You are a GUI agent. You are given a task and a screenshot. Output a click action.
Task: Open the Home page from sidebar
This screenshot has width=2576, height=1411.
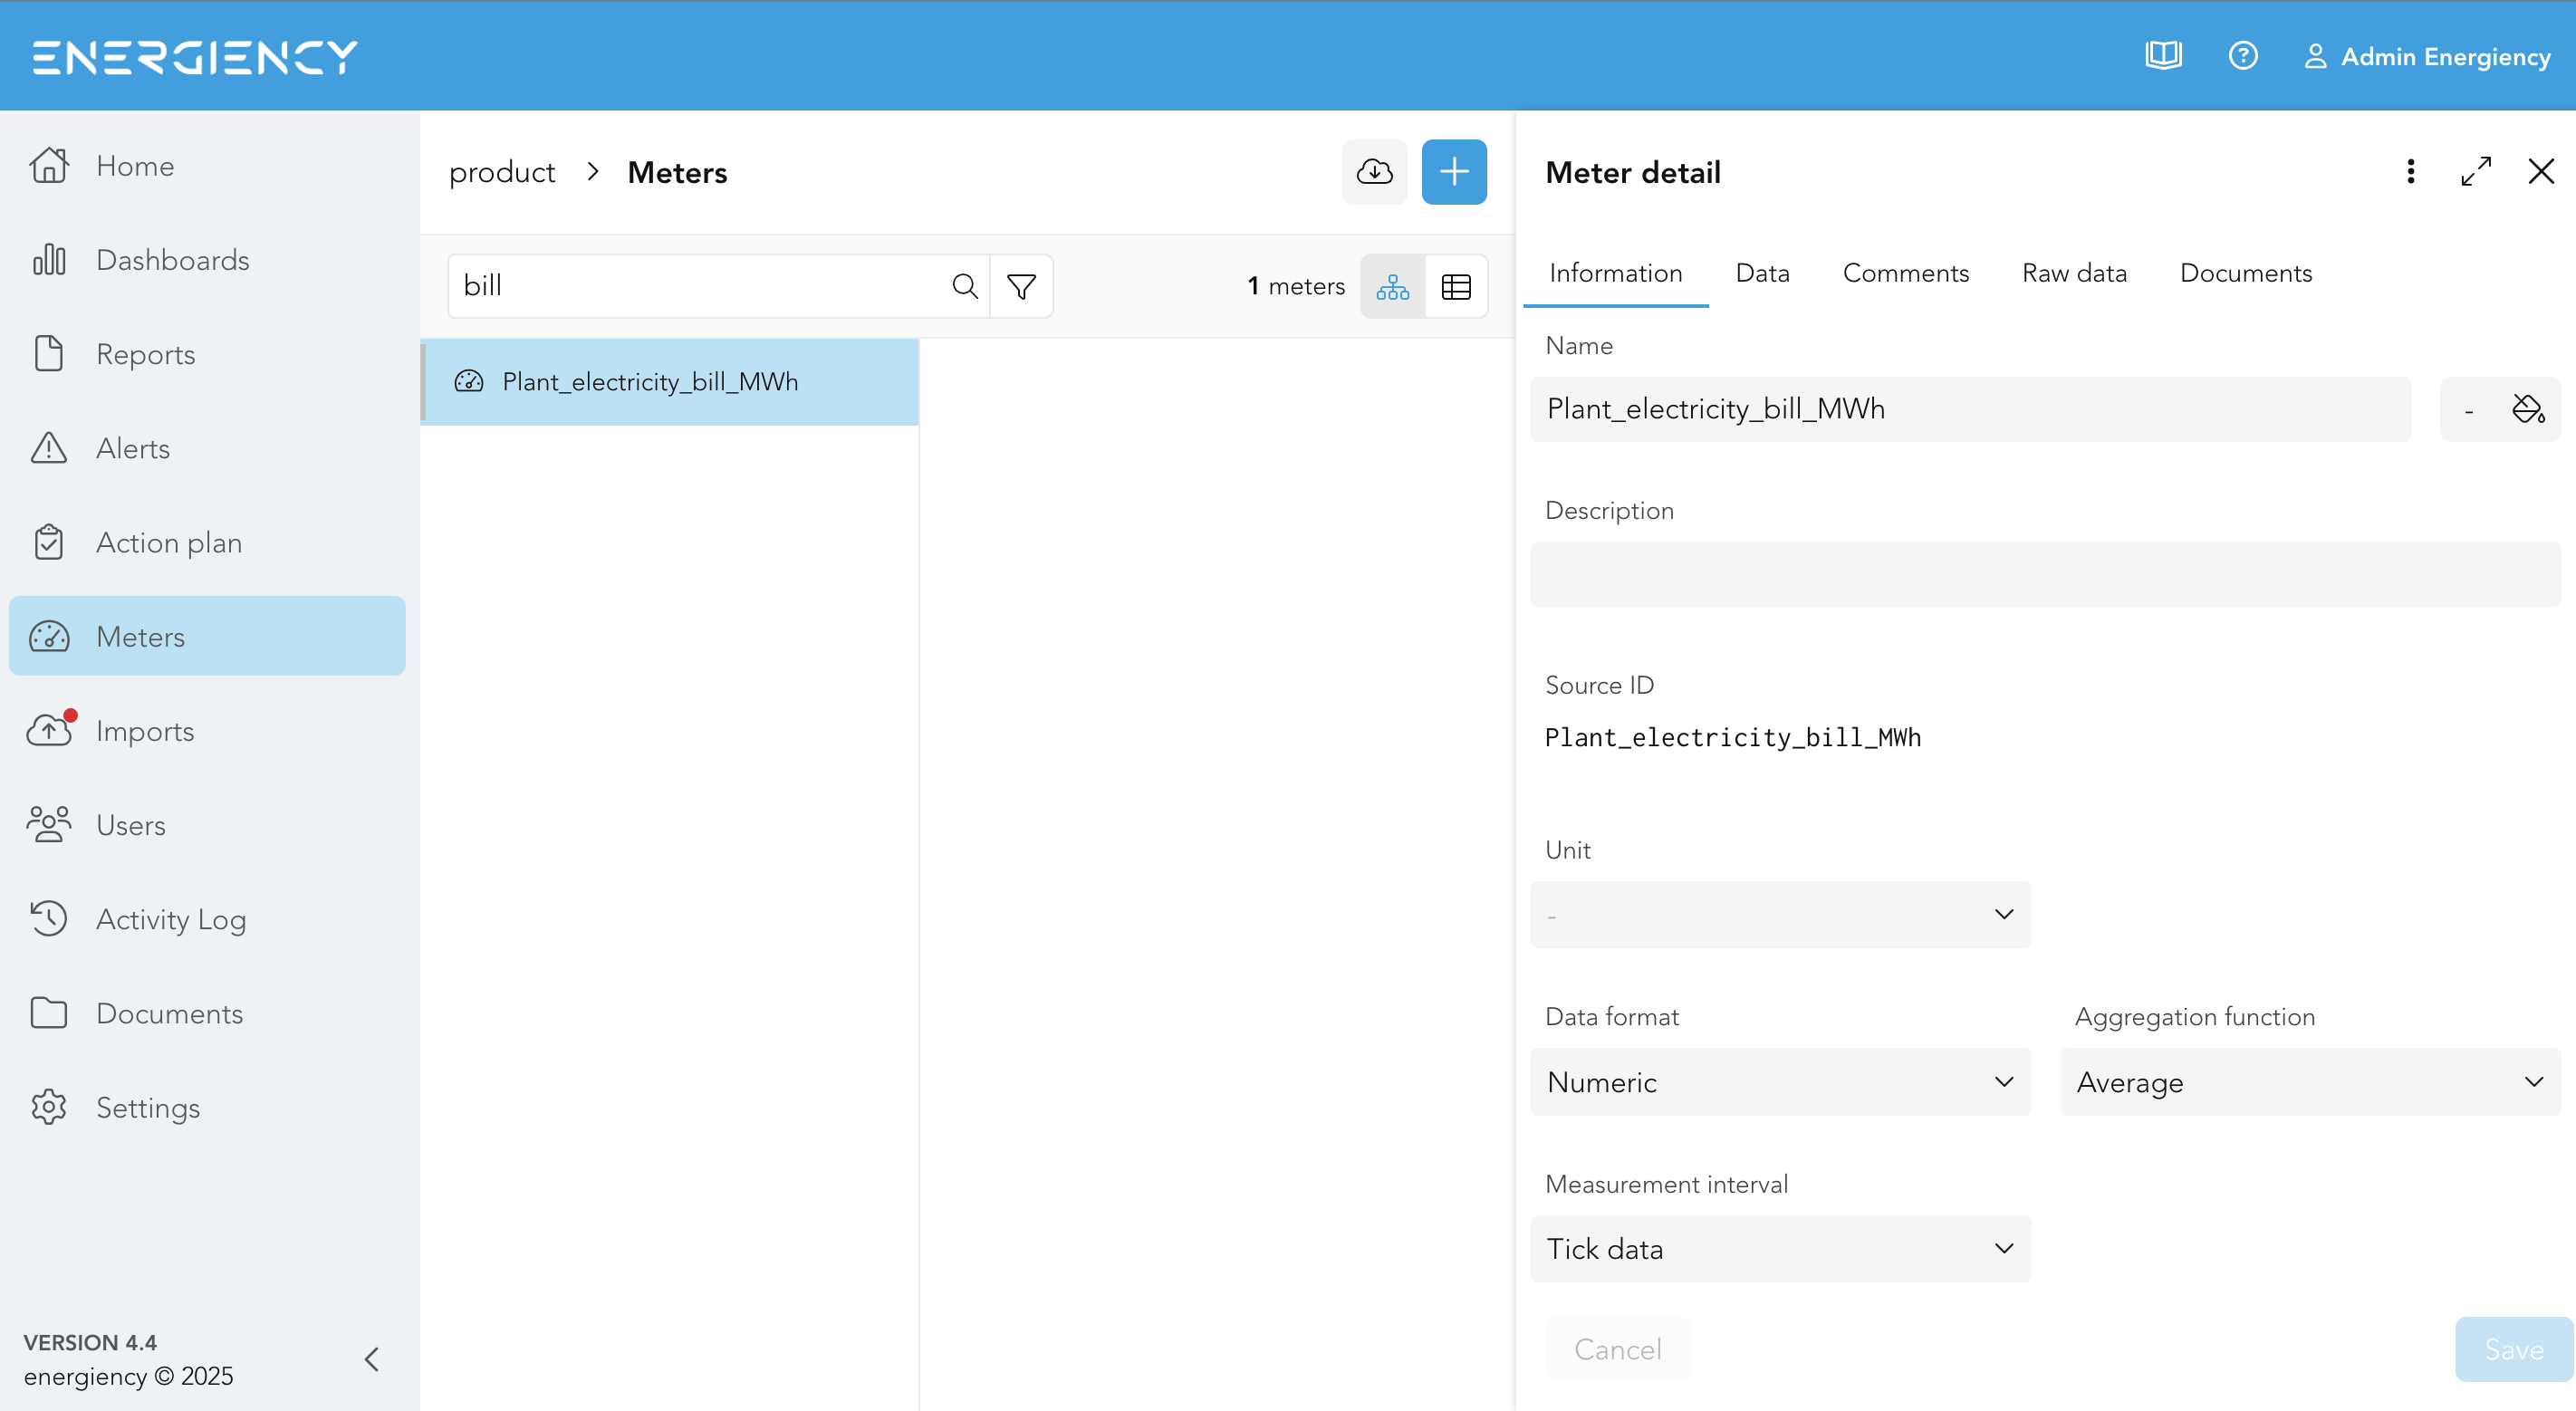[x=207, y=166]
